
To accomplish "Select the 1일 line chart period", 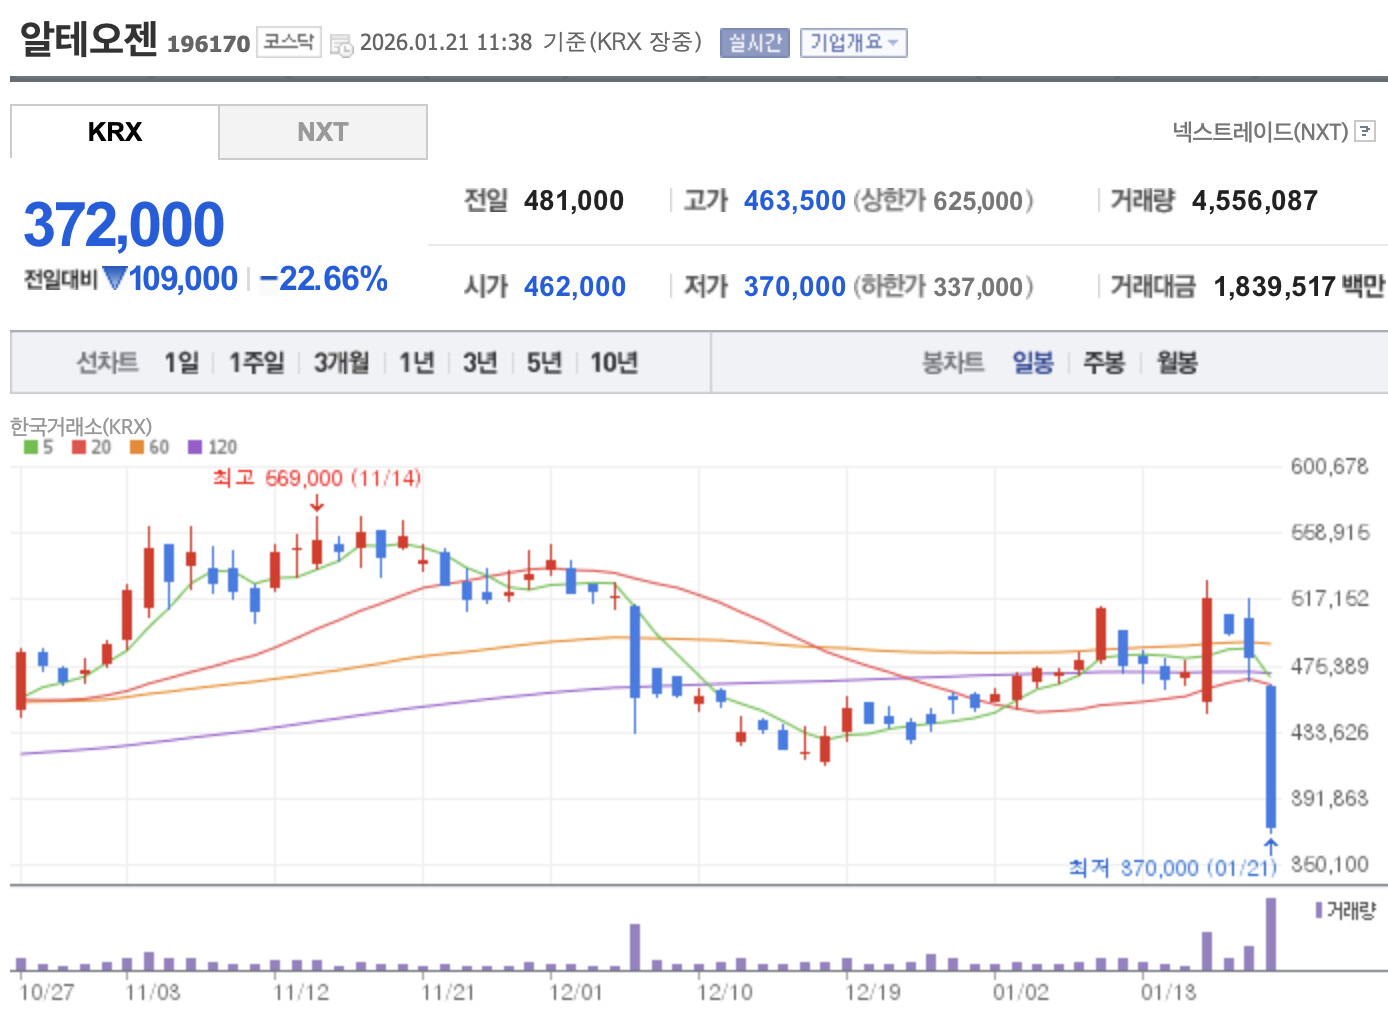I will point(182,362).
